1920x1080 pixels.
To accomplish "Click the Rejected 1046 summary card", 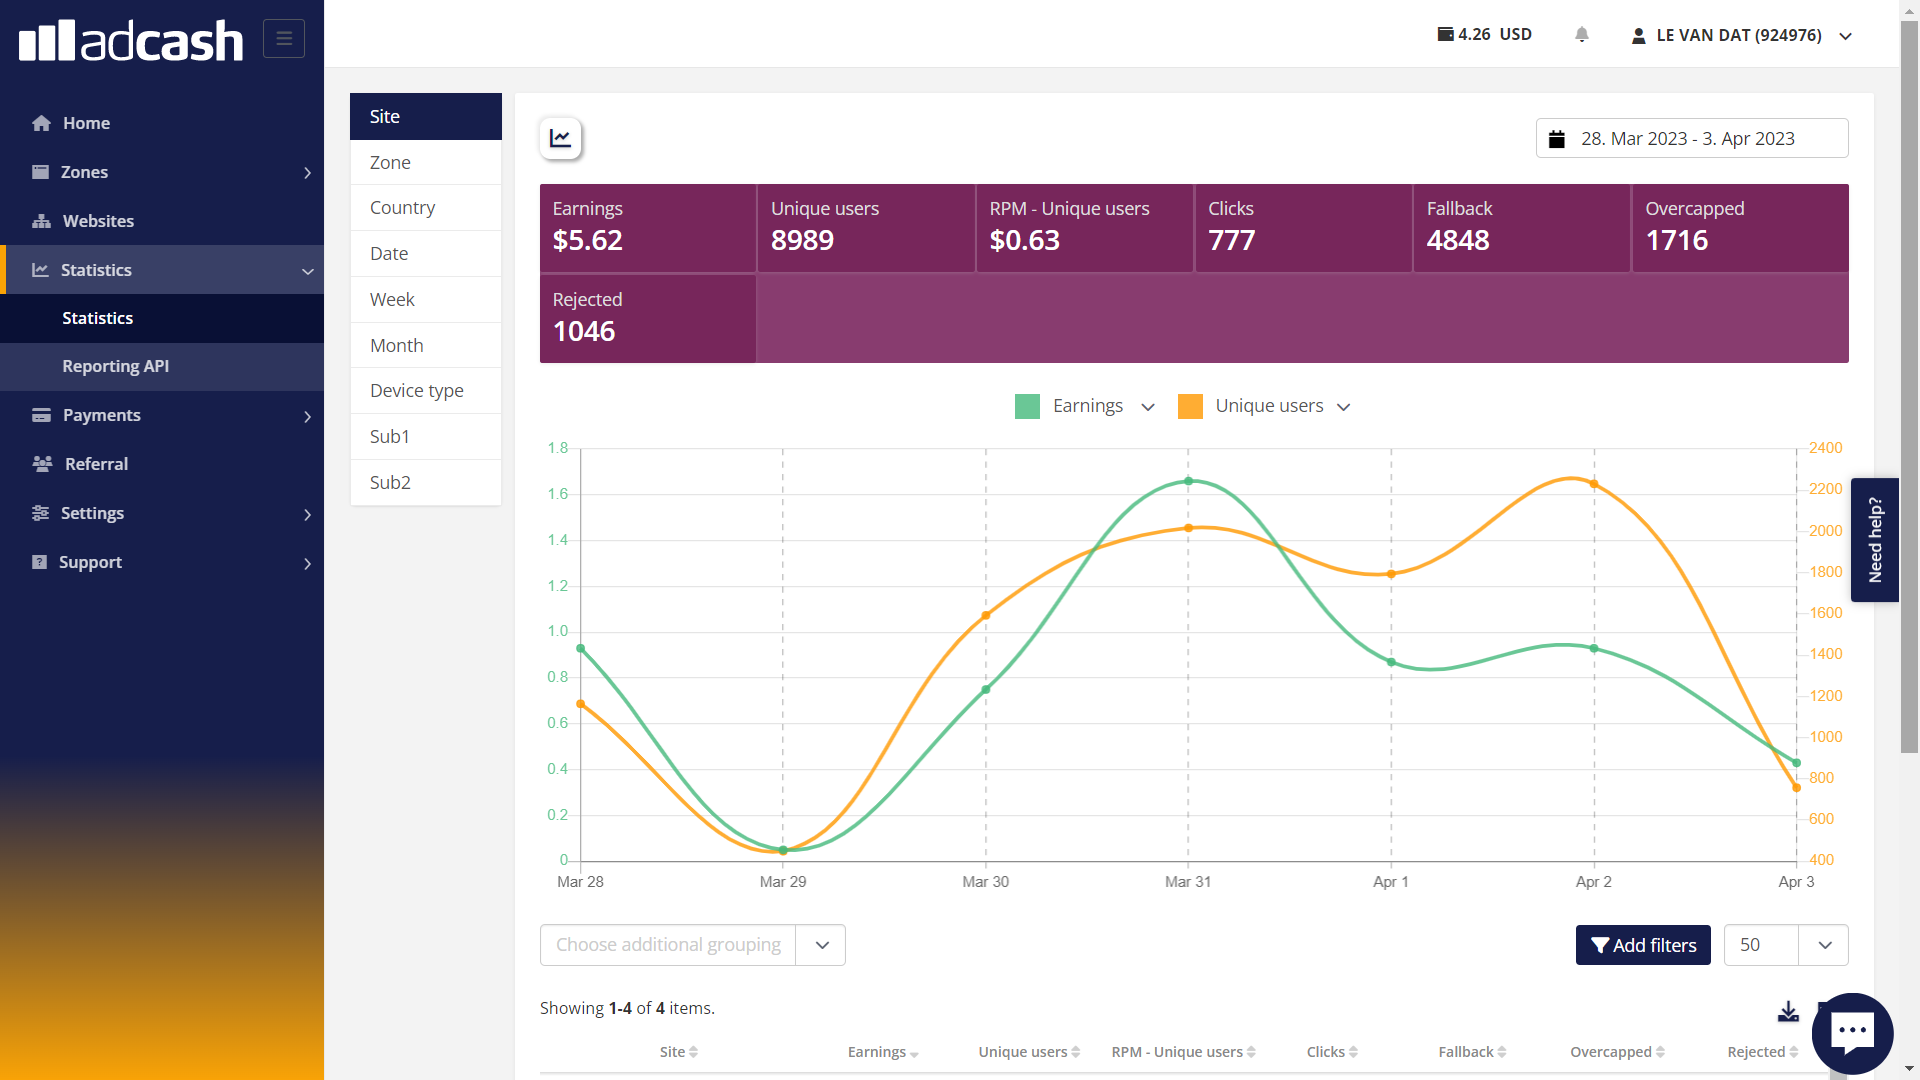I will click(648, 319).
